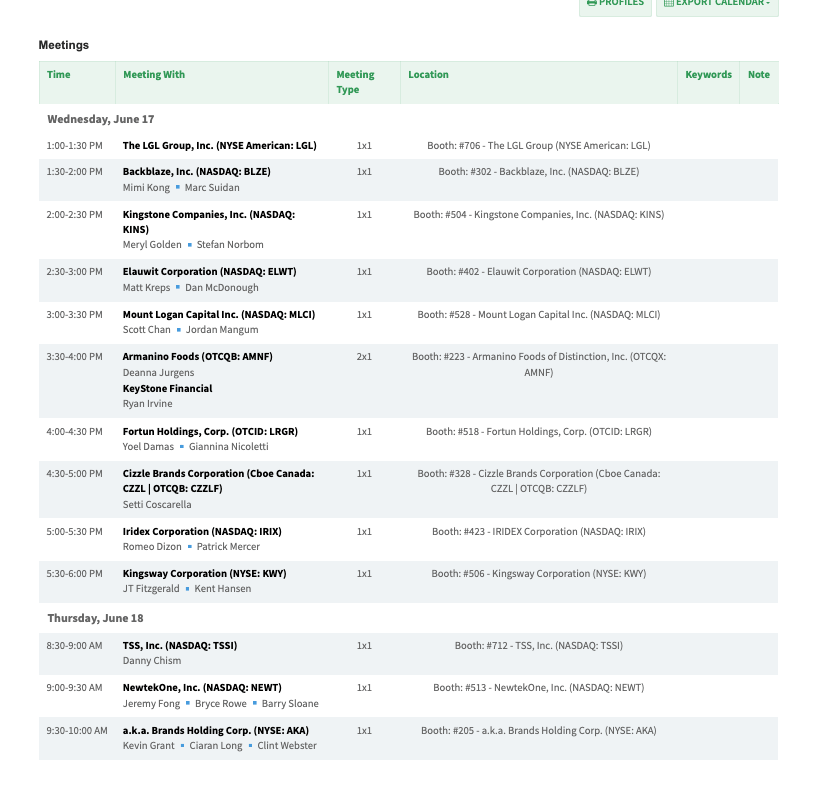Select Booth #423 IRIDEX Corporation location
This screenshot has width=835, height=787.
tap(538, 531)
